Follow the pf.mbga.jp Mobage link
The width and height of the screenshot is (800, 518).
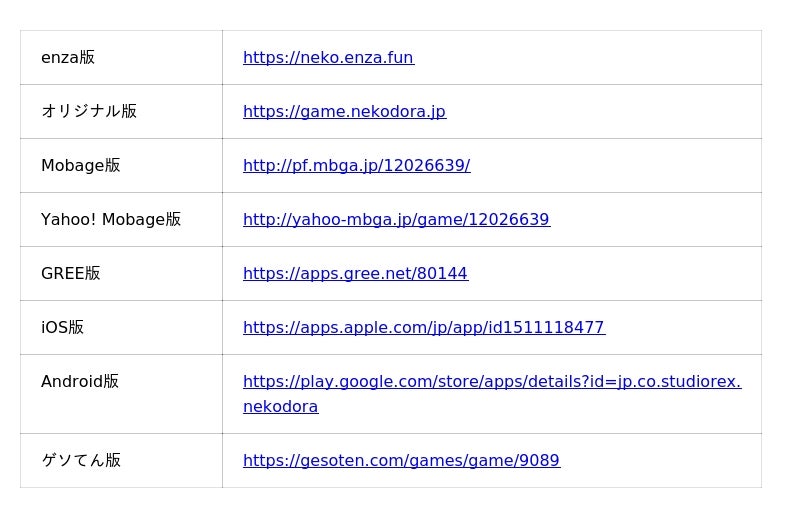[x=356, y=166]
